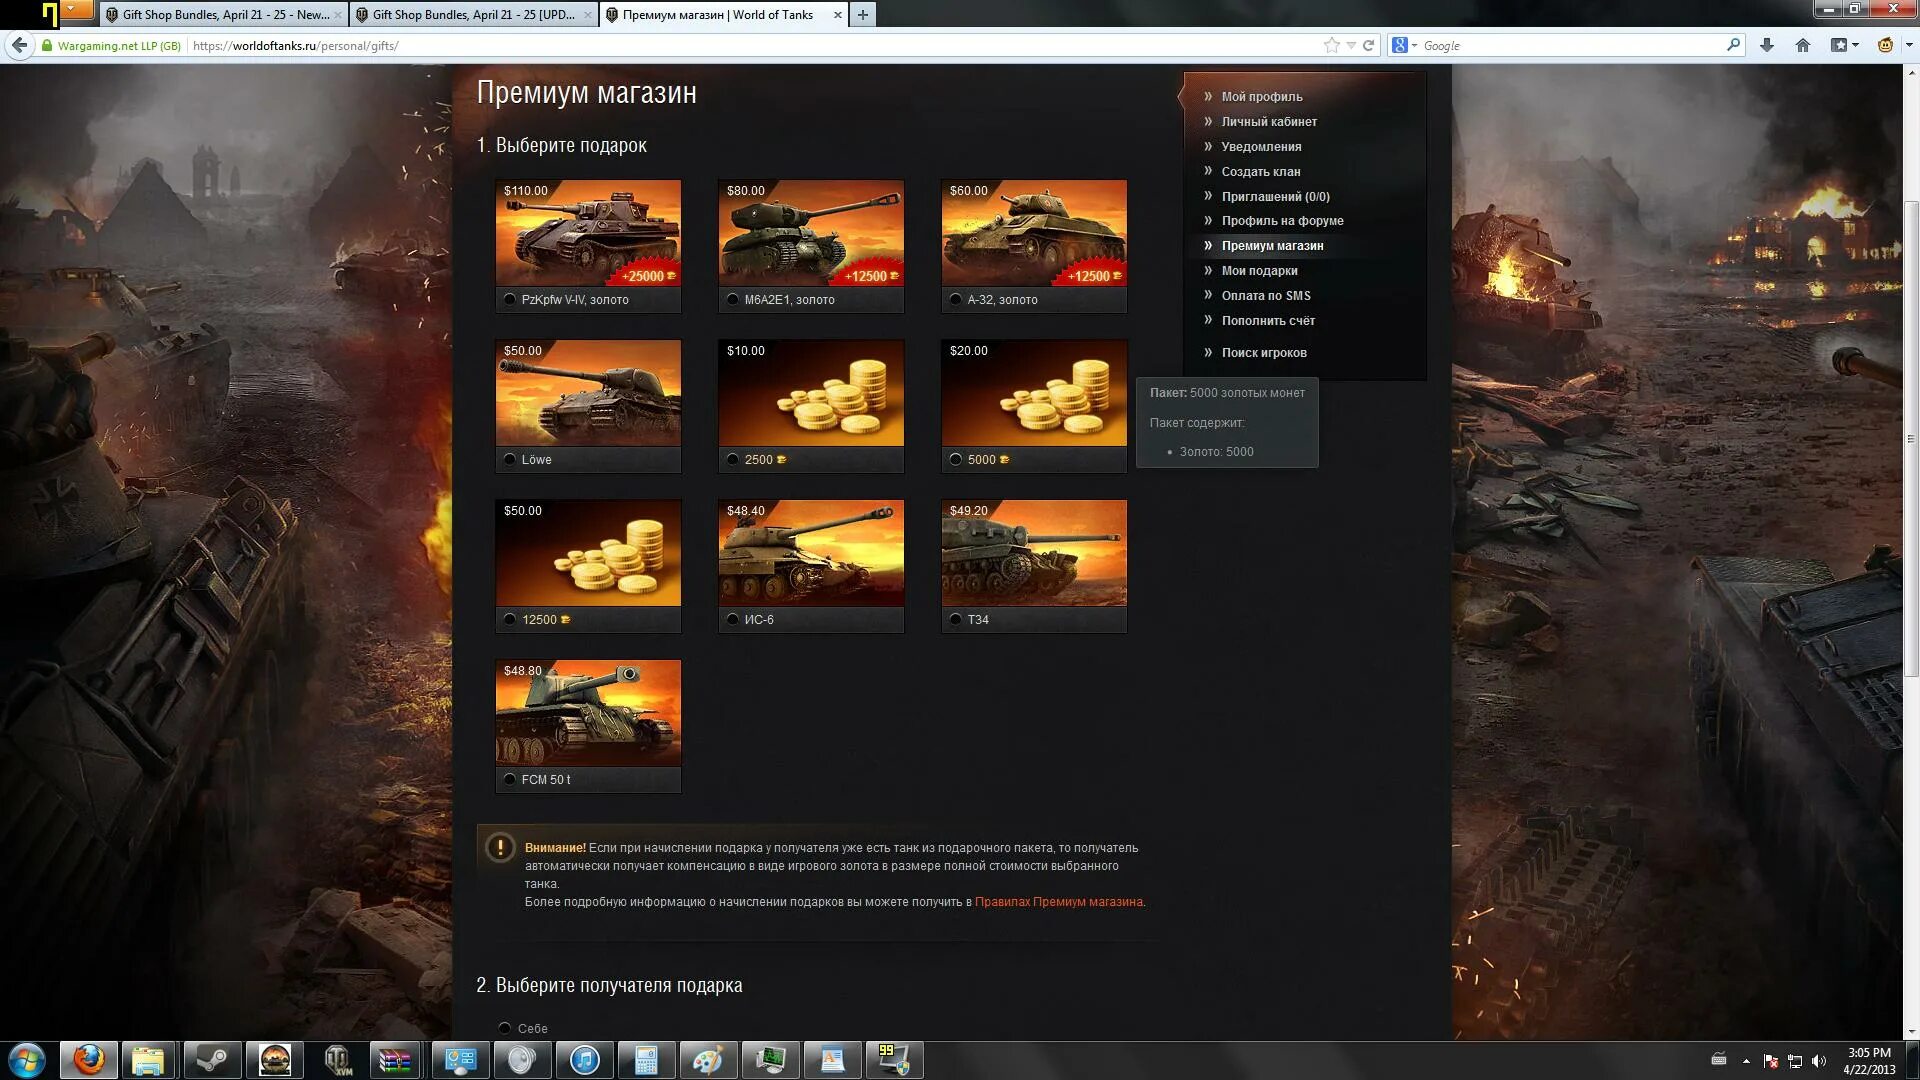Screen dimensions: 1920x1080
Task: Click the Firefox taskbar icon
Action: [88, 1060]
